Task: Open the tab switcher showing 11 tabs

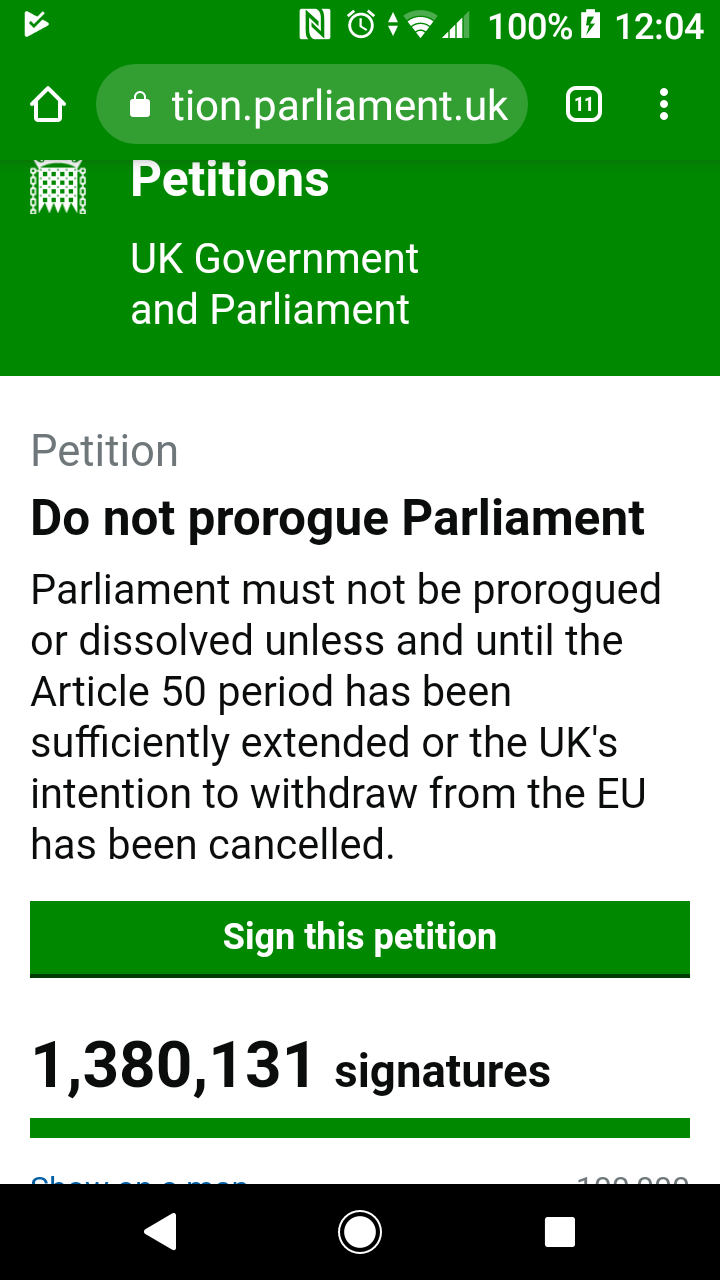Action: (x=584, y=105)
